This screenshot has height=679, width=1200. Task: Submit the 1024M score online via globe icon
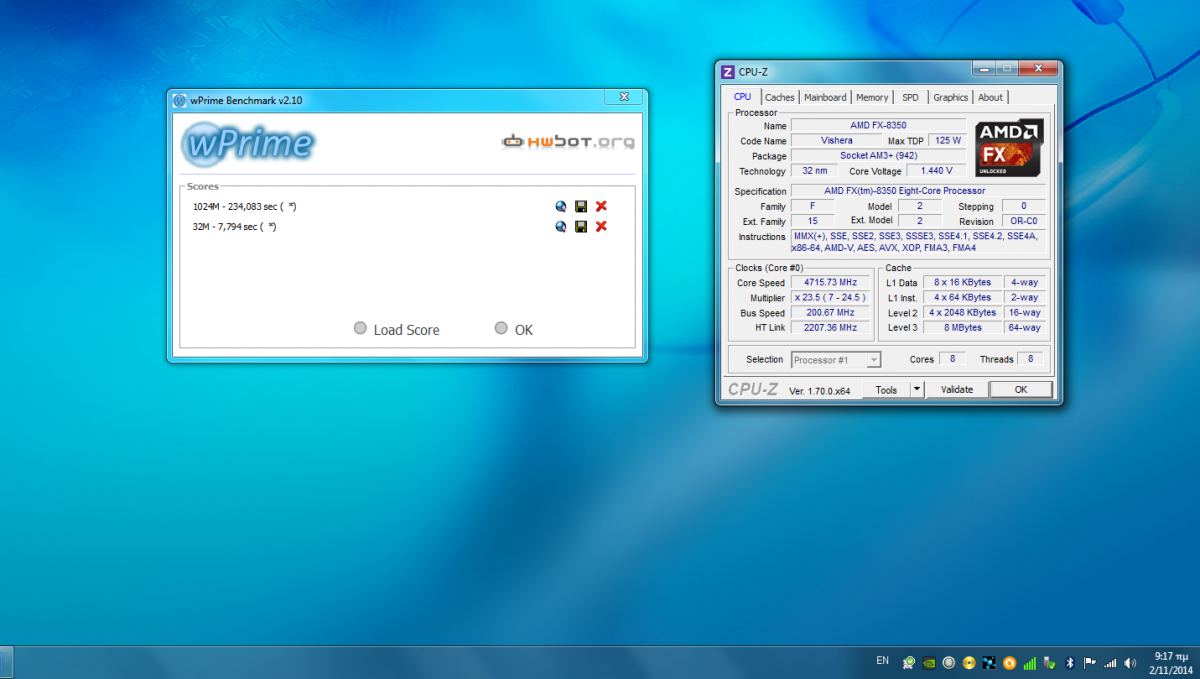coord(562,207)
